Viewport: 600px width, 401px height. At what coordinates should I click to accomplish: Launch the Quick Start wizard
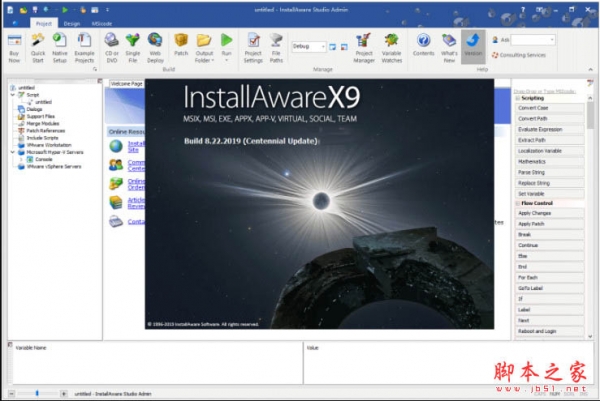(38, 48)
